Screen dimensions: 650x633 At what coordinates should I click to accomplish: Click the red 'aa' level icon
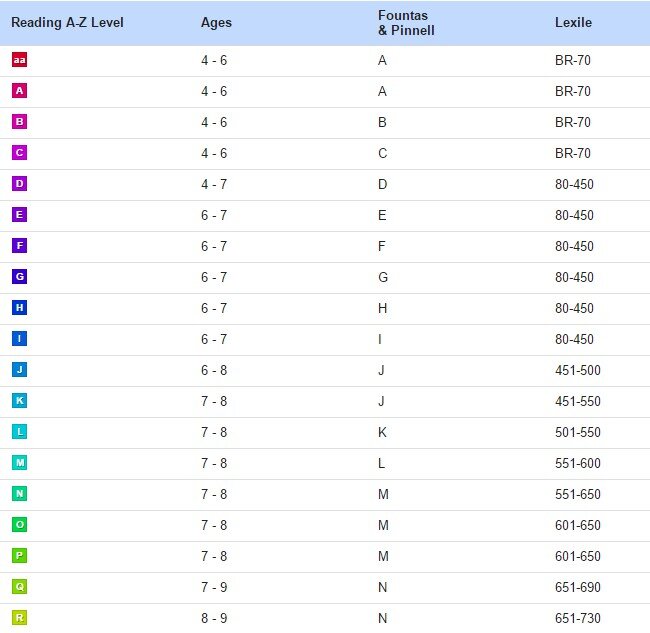coord(19,60)
